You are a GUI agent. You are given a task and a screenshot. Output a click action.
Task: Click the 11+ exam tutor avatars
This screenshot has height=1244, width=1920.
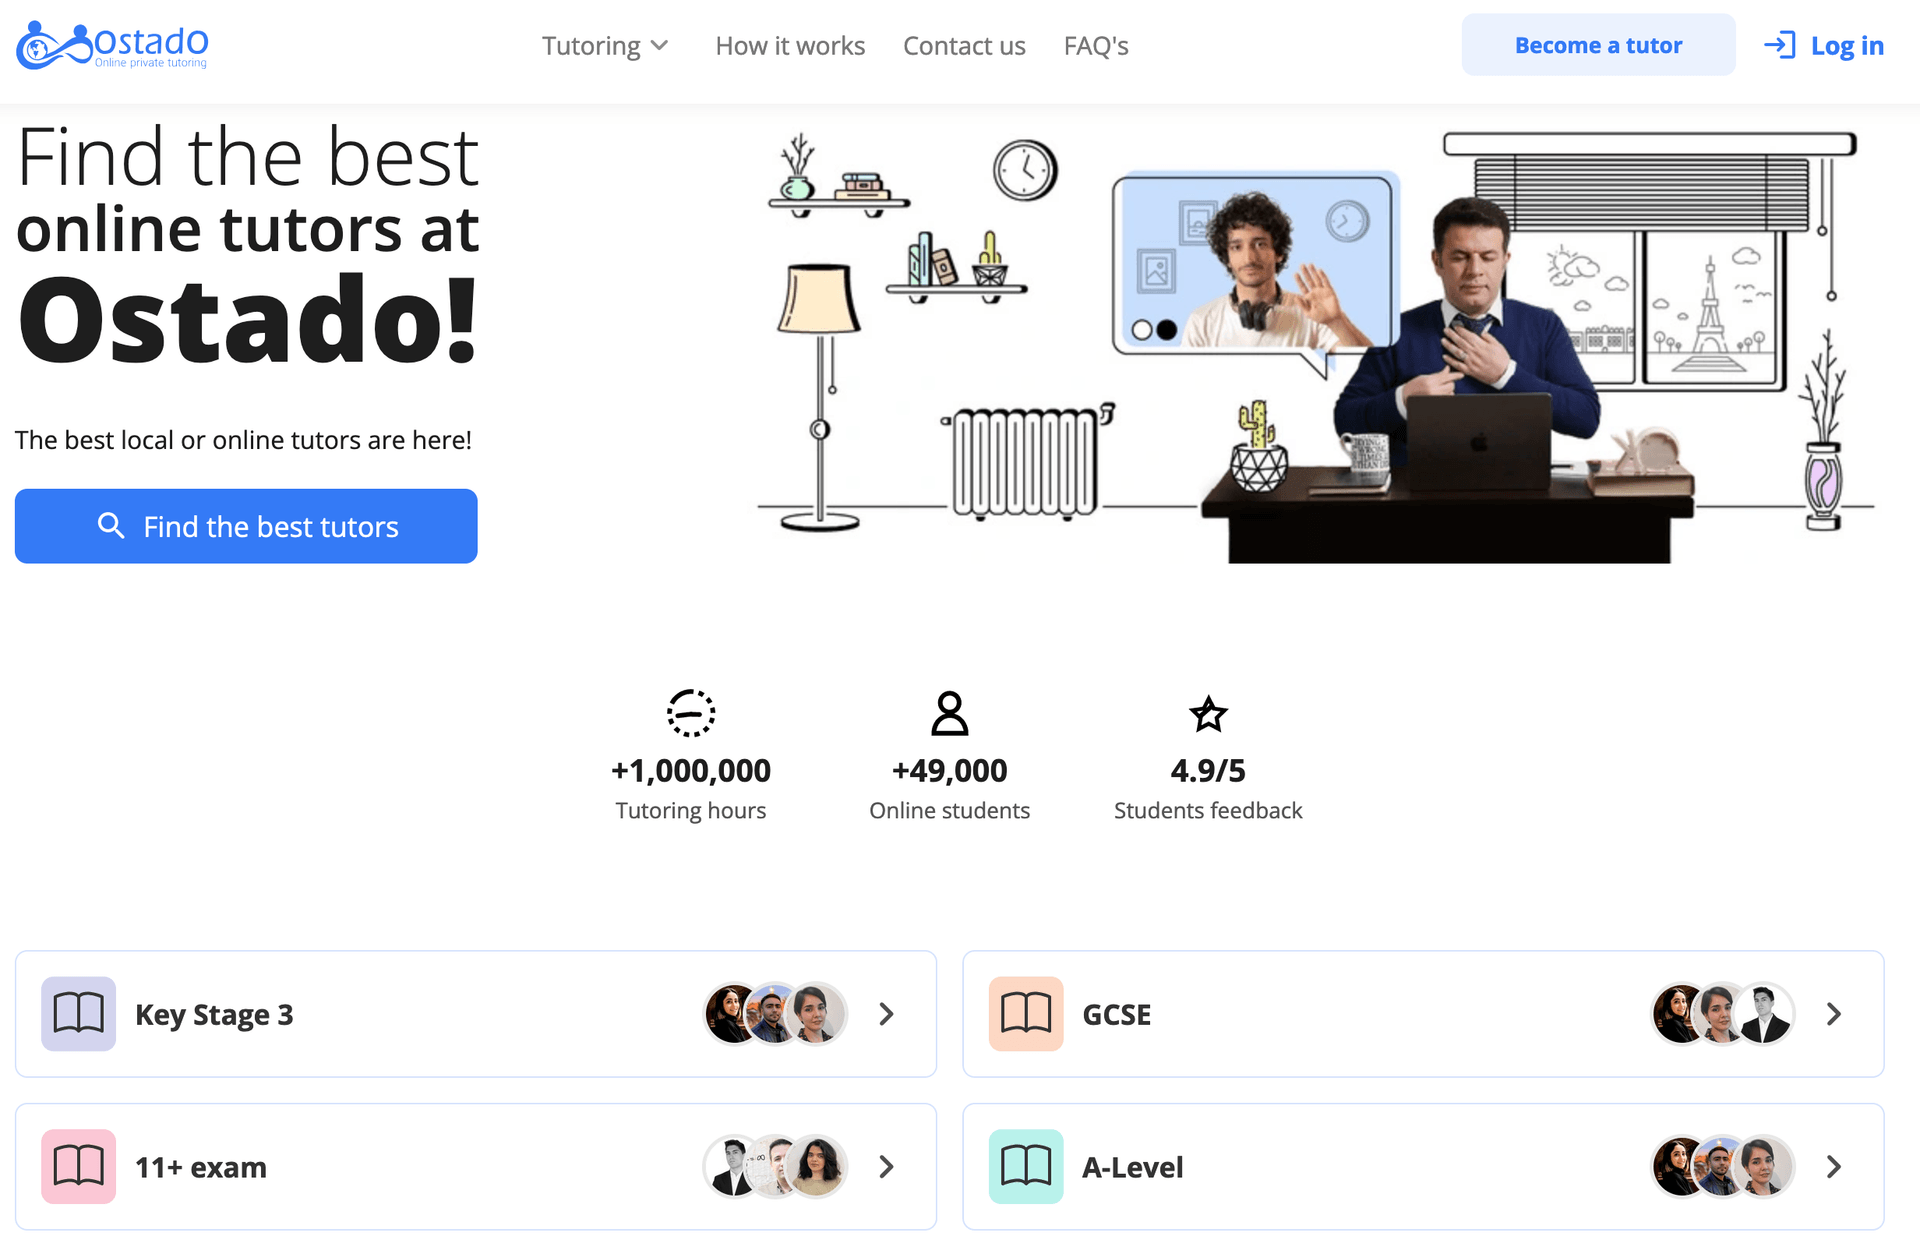[775, 1167]
